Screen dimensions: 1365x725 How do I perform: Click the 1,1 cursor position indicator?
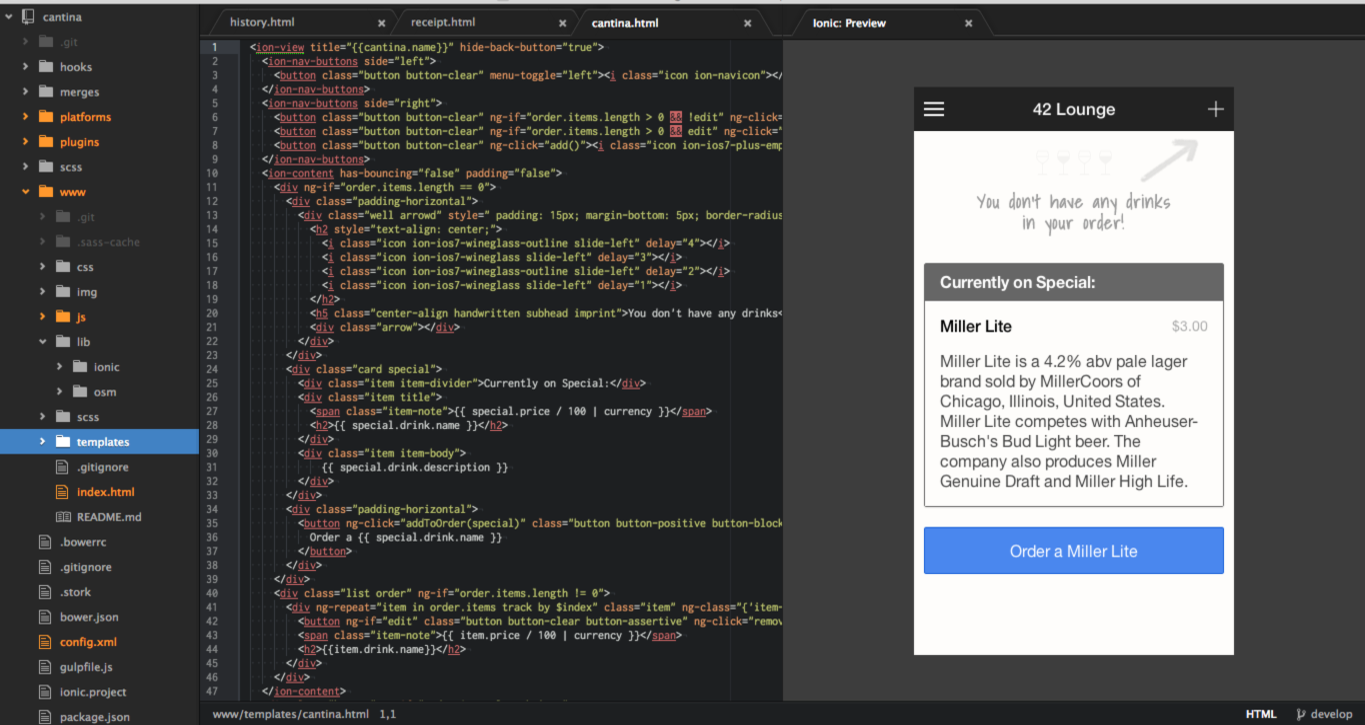[388, 714]
